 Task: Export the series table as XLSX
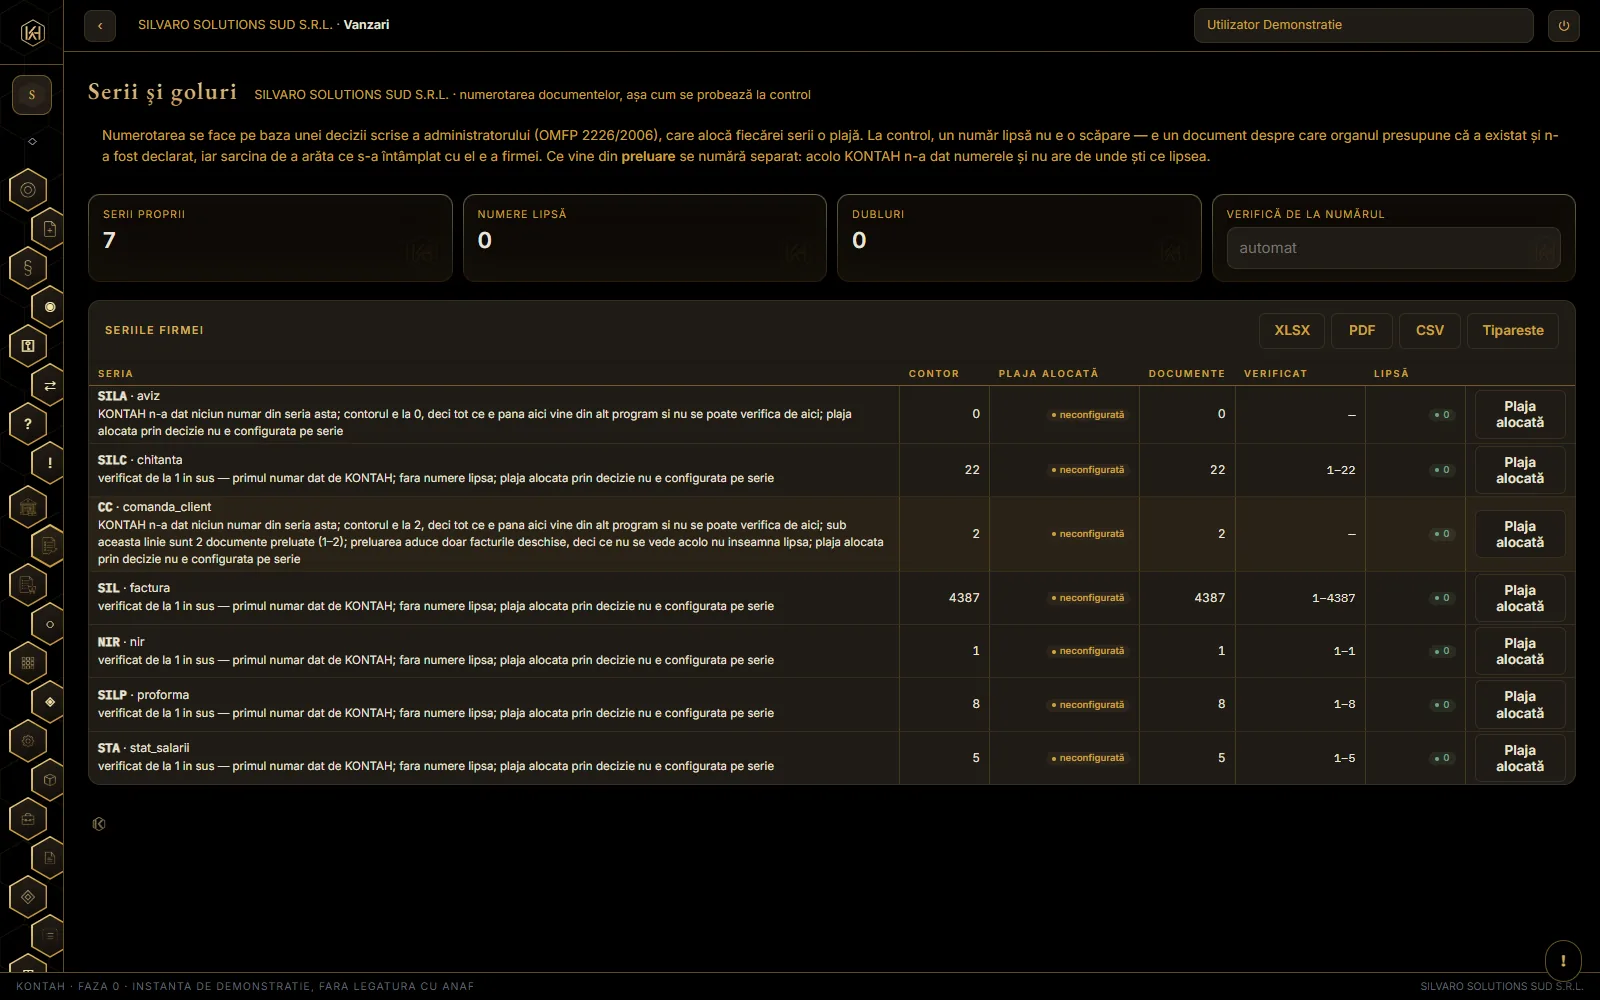point(1292,331)
